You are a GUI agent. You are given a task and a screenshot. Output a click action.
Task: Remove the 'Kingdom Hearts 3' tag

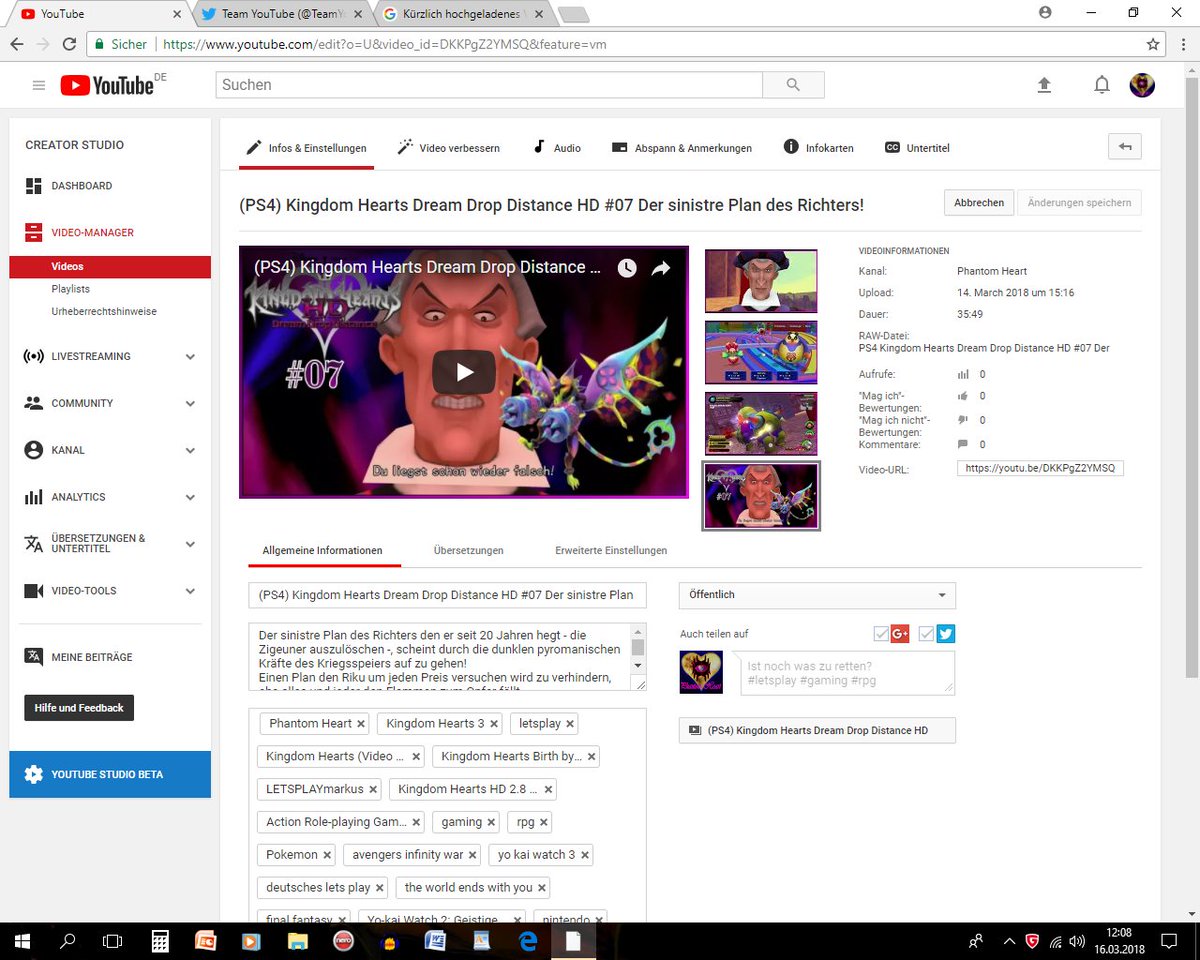tap(494, 724)
